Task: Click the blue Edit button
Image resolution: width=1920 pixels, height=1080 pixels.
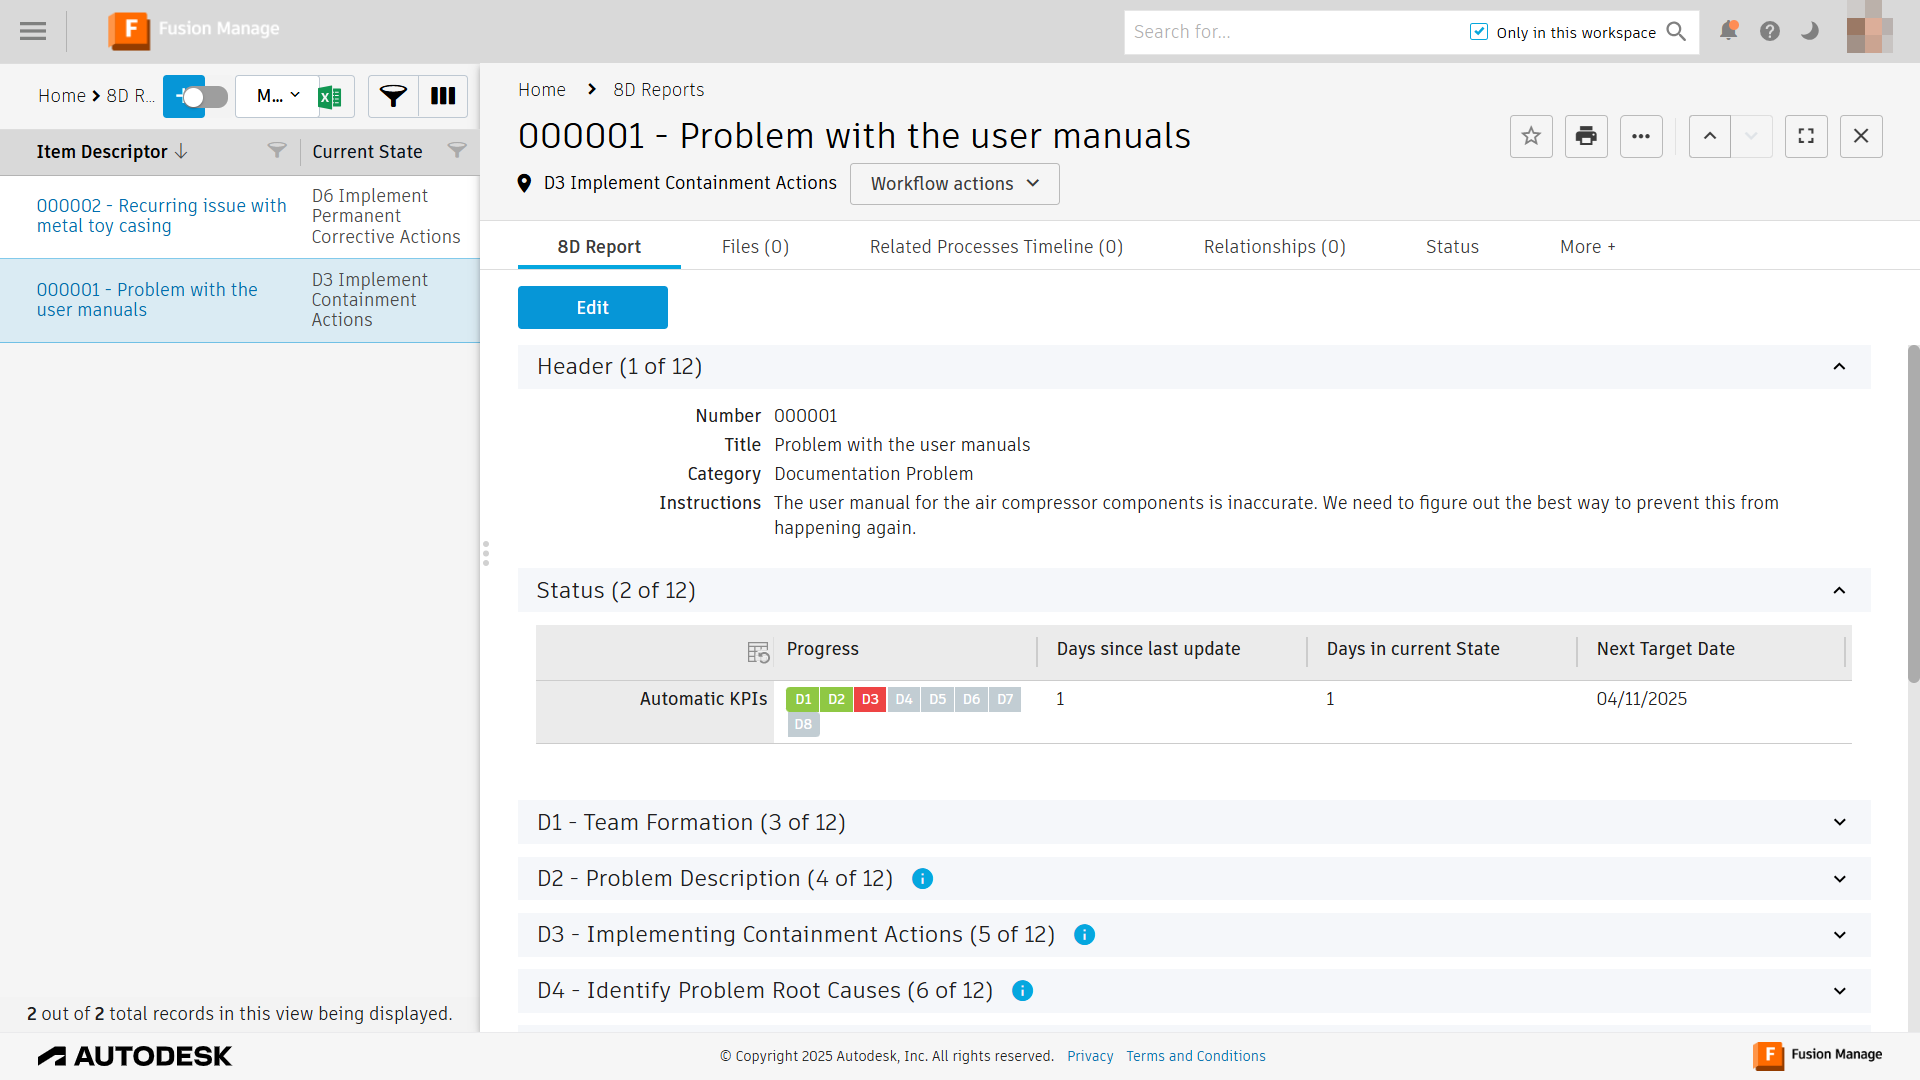Action: 592,308
